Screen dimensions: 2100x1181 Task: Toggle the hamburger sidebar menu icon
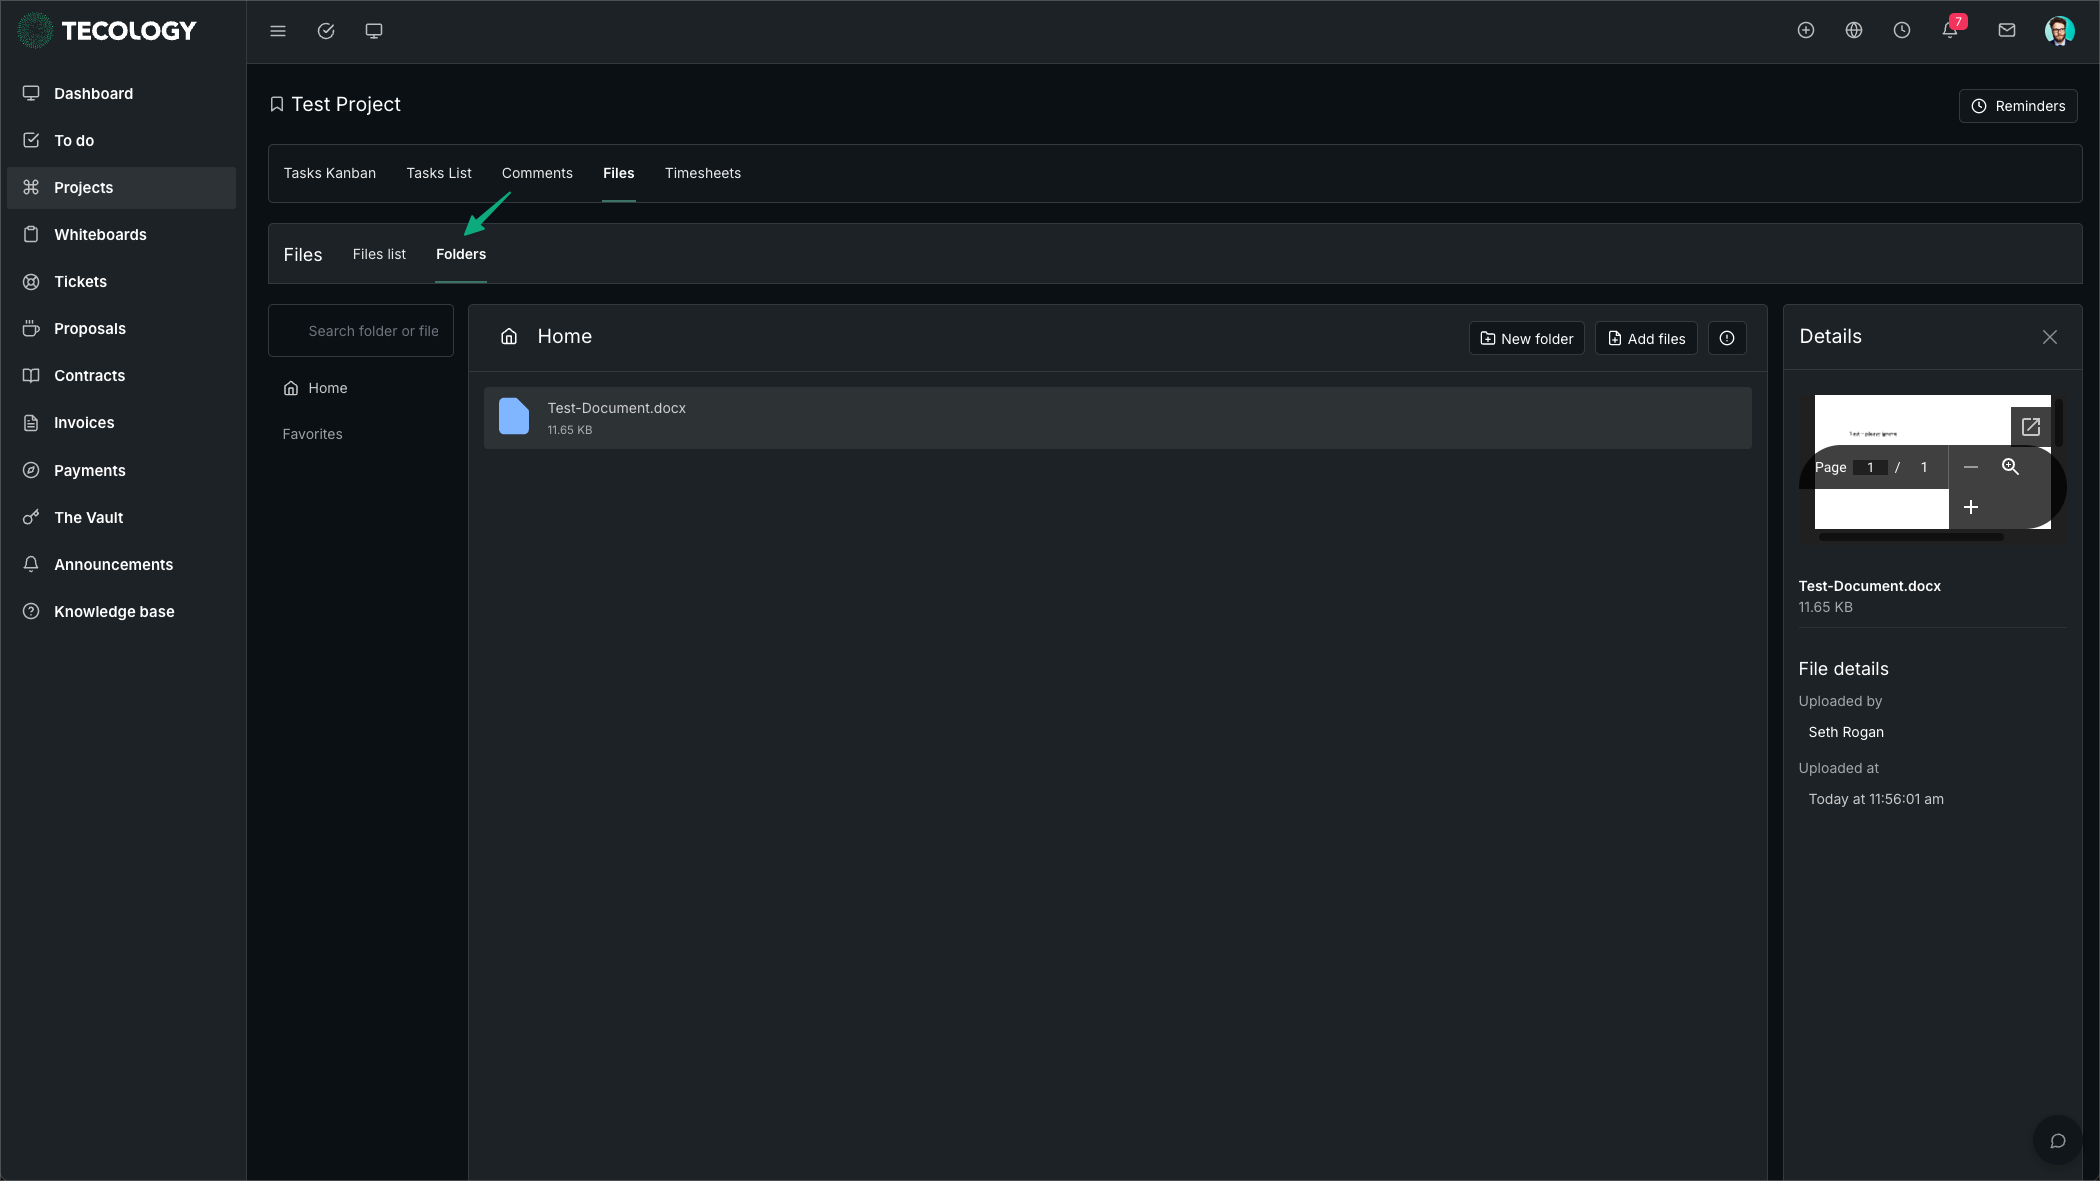click(278, 31)
